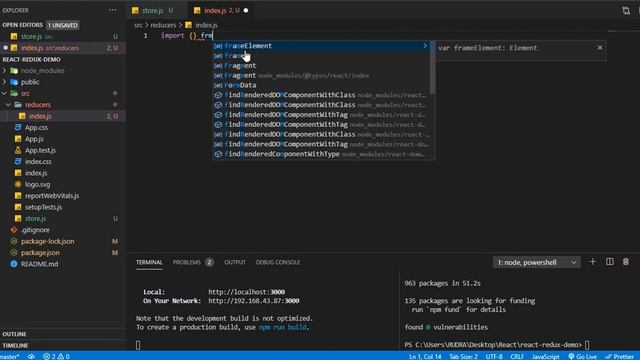Create new terminal with plus icon
Image resolution: width=640 pixels, height=360 pixels.
[593, 262]
